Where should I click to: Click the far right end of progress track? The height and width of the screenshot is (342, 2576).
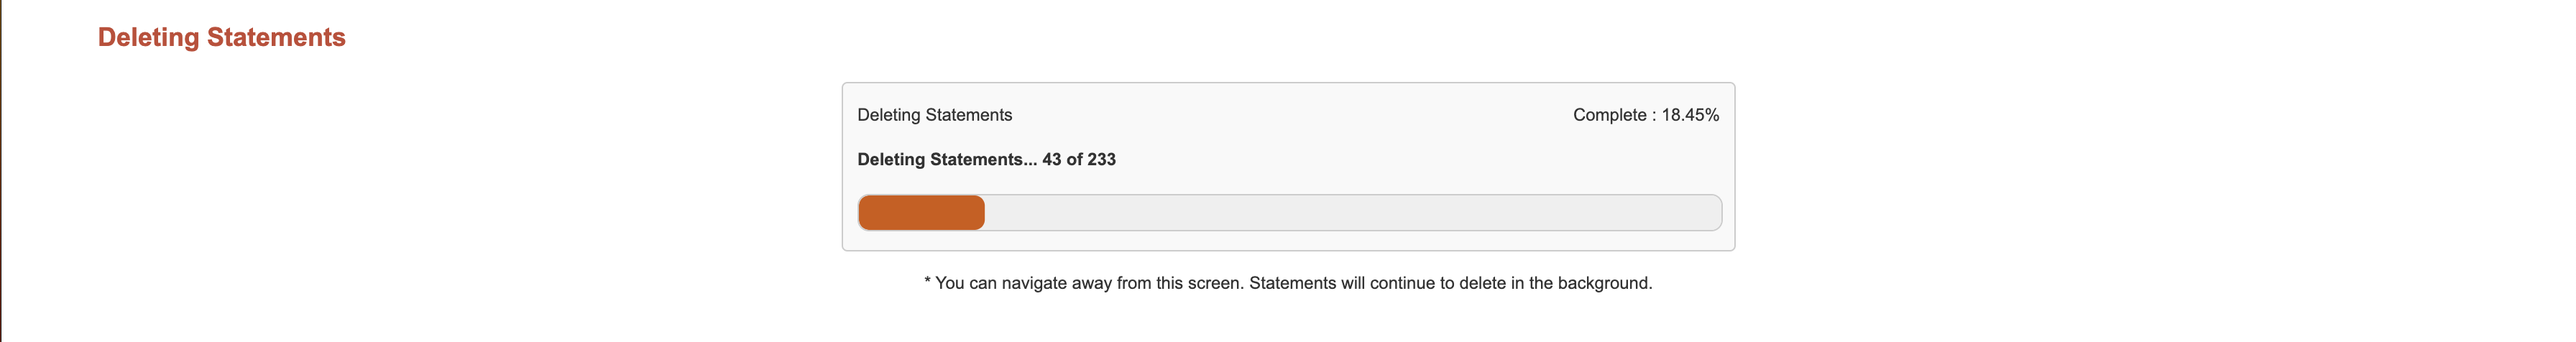point(1712,213)
